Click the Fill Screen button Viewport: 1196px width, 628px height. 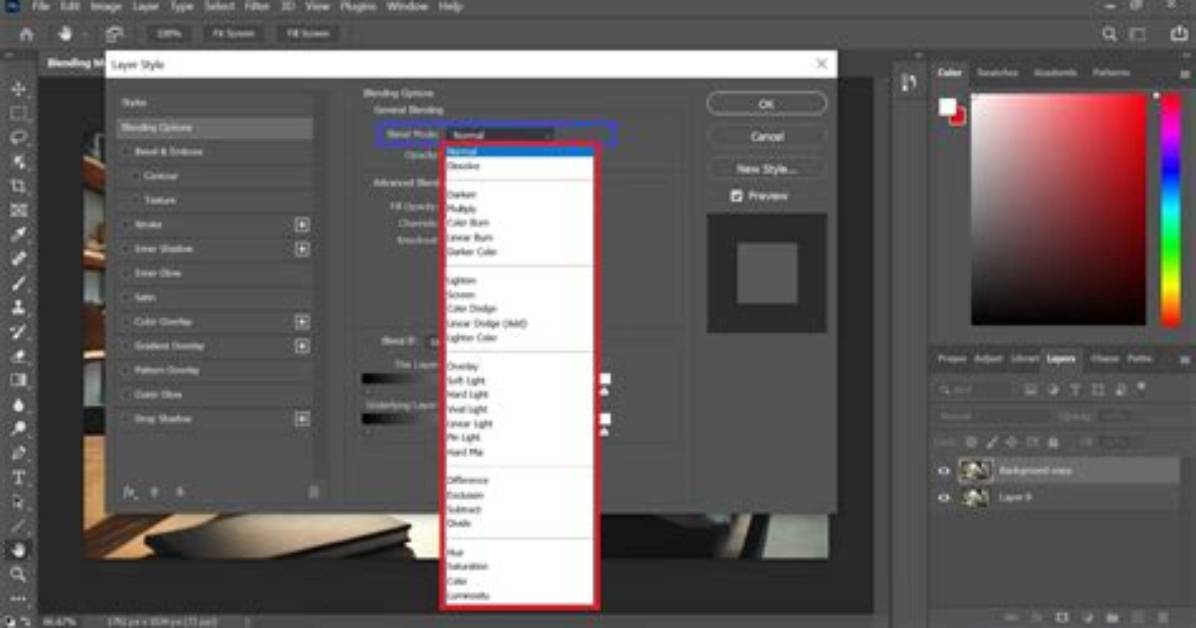pos(307,34)
